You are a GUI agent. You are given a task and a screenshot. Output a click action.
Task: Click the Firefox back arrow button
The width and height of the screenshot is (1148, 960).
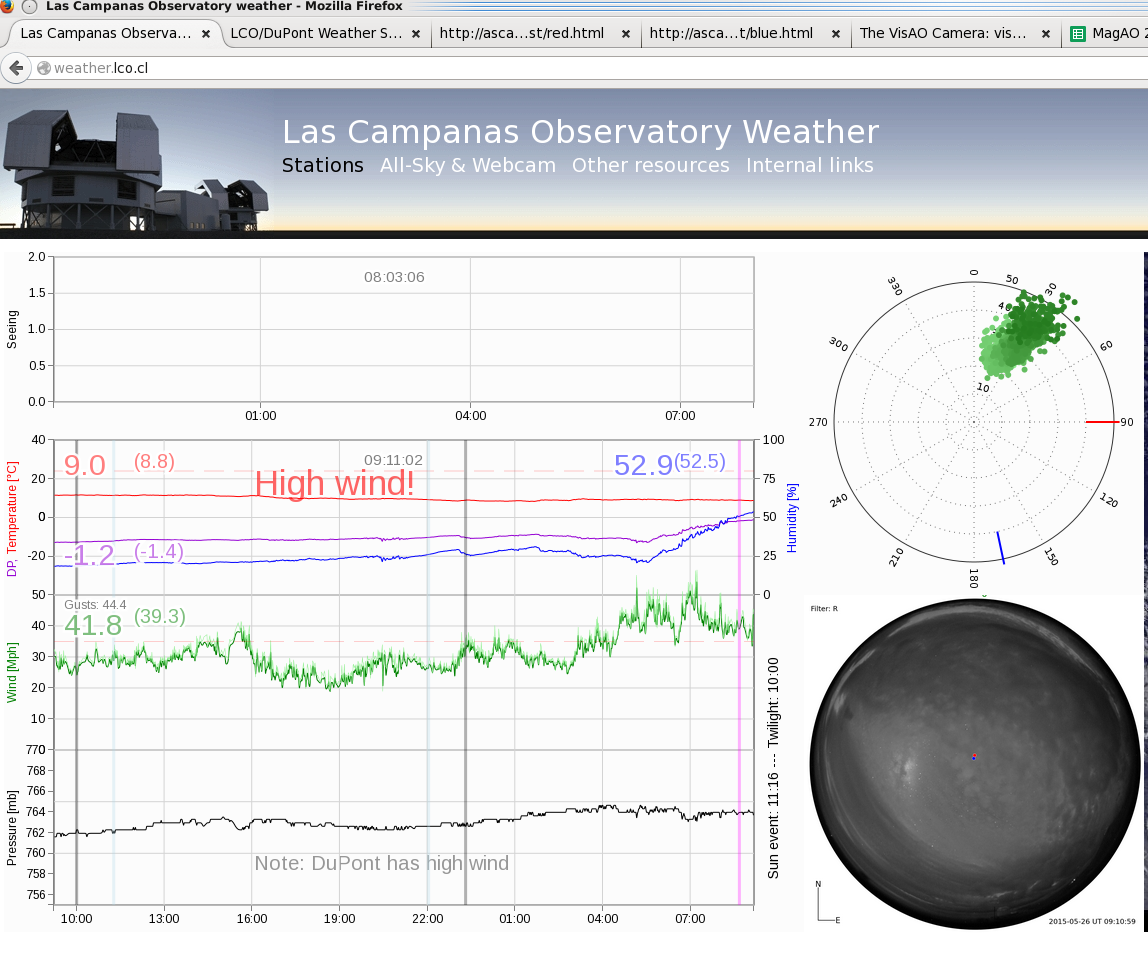pos(16,68)
